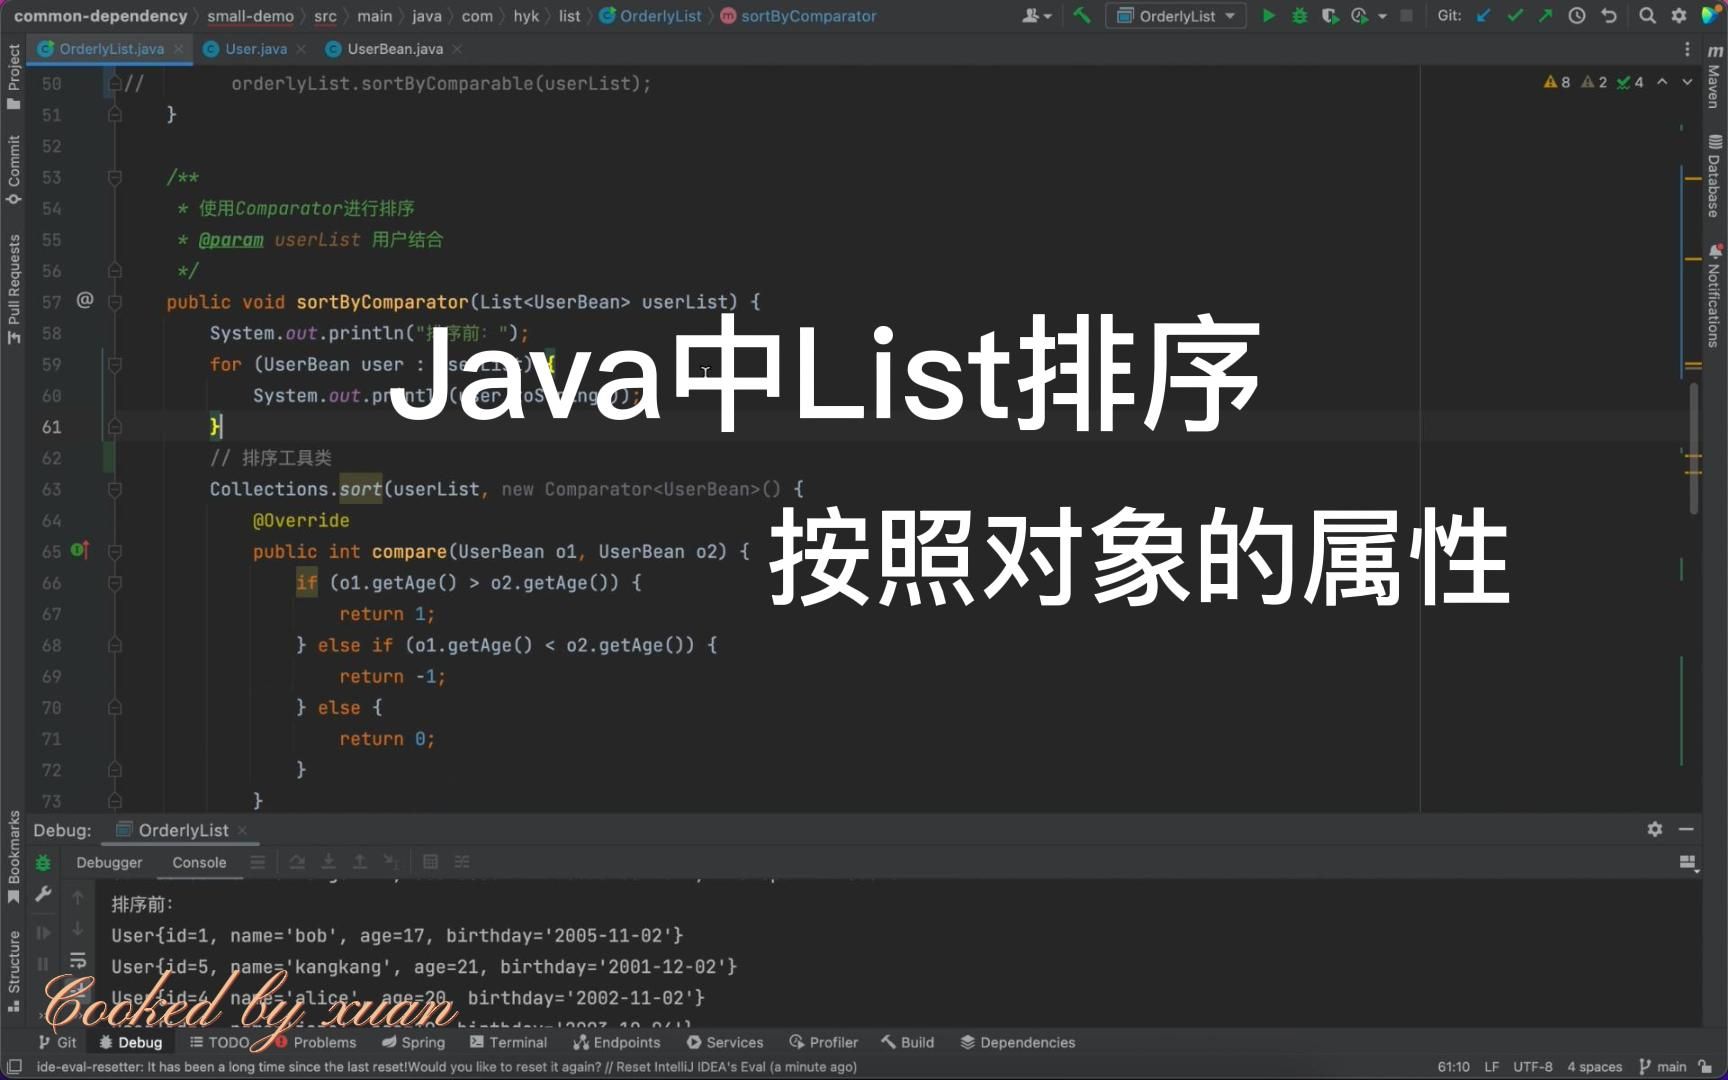
Task: Collapse the Javadoc comment fold at line 53
Action: [x=115, y=177]
